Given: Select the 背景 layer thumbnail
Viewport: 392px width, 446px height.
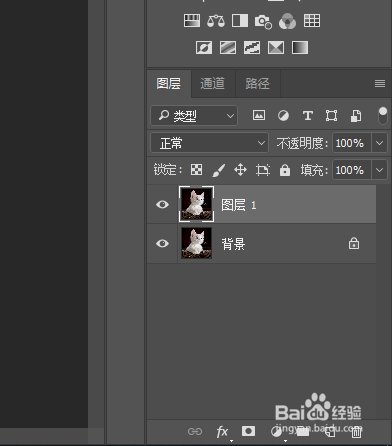Looking at the screenshot, I should click(197, 243).
